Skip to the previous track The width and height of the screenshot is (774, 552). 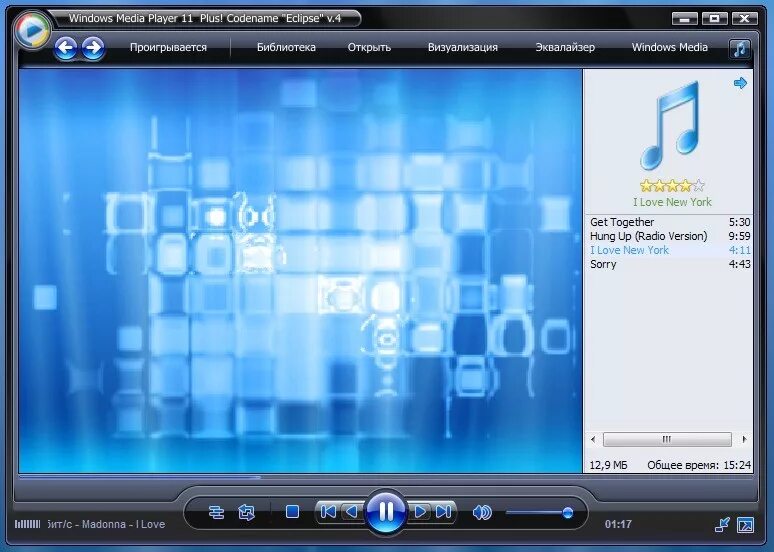328,512
